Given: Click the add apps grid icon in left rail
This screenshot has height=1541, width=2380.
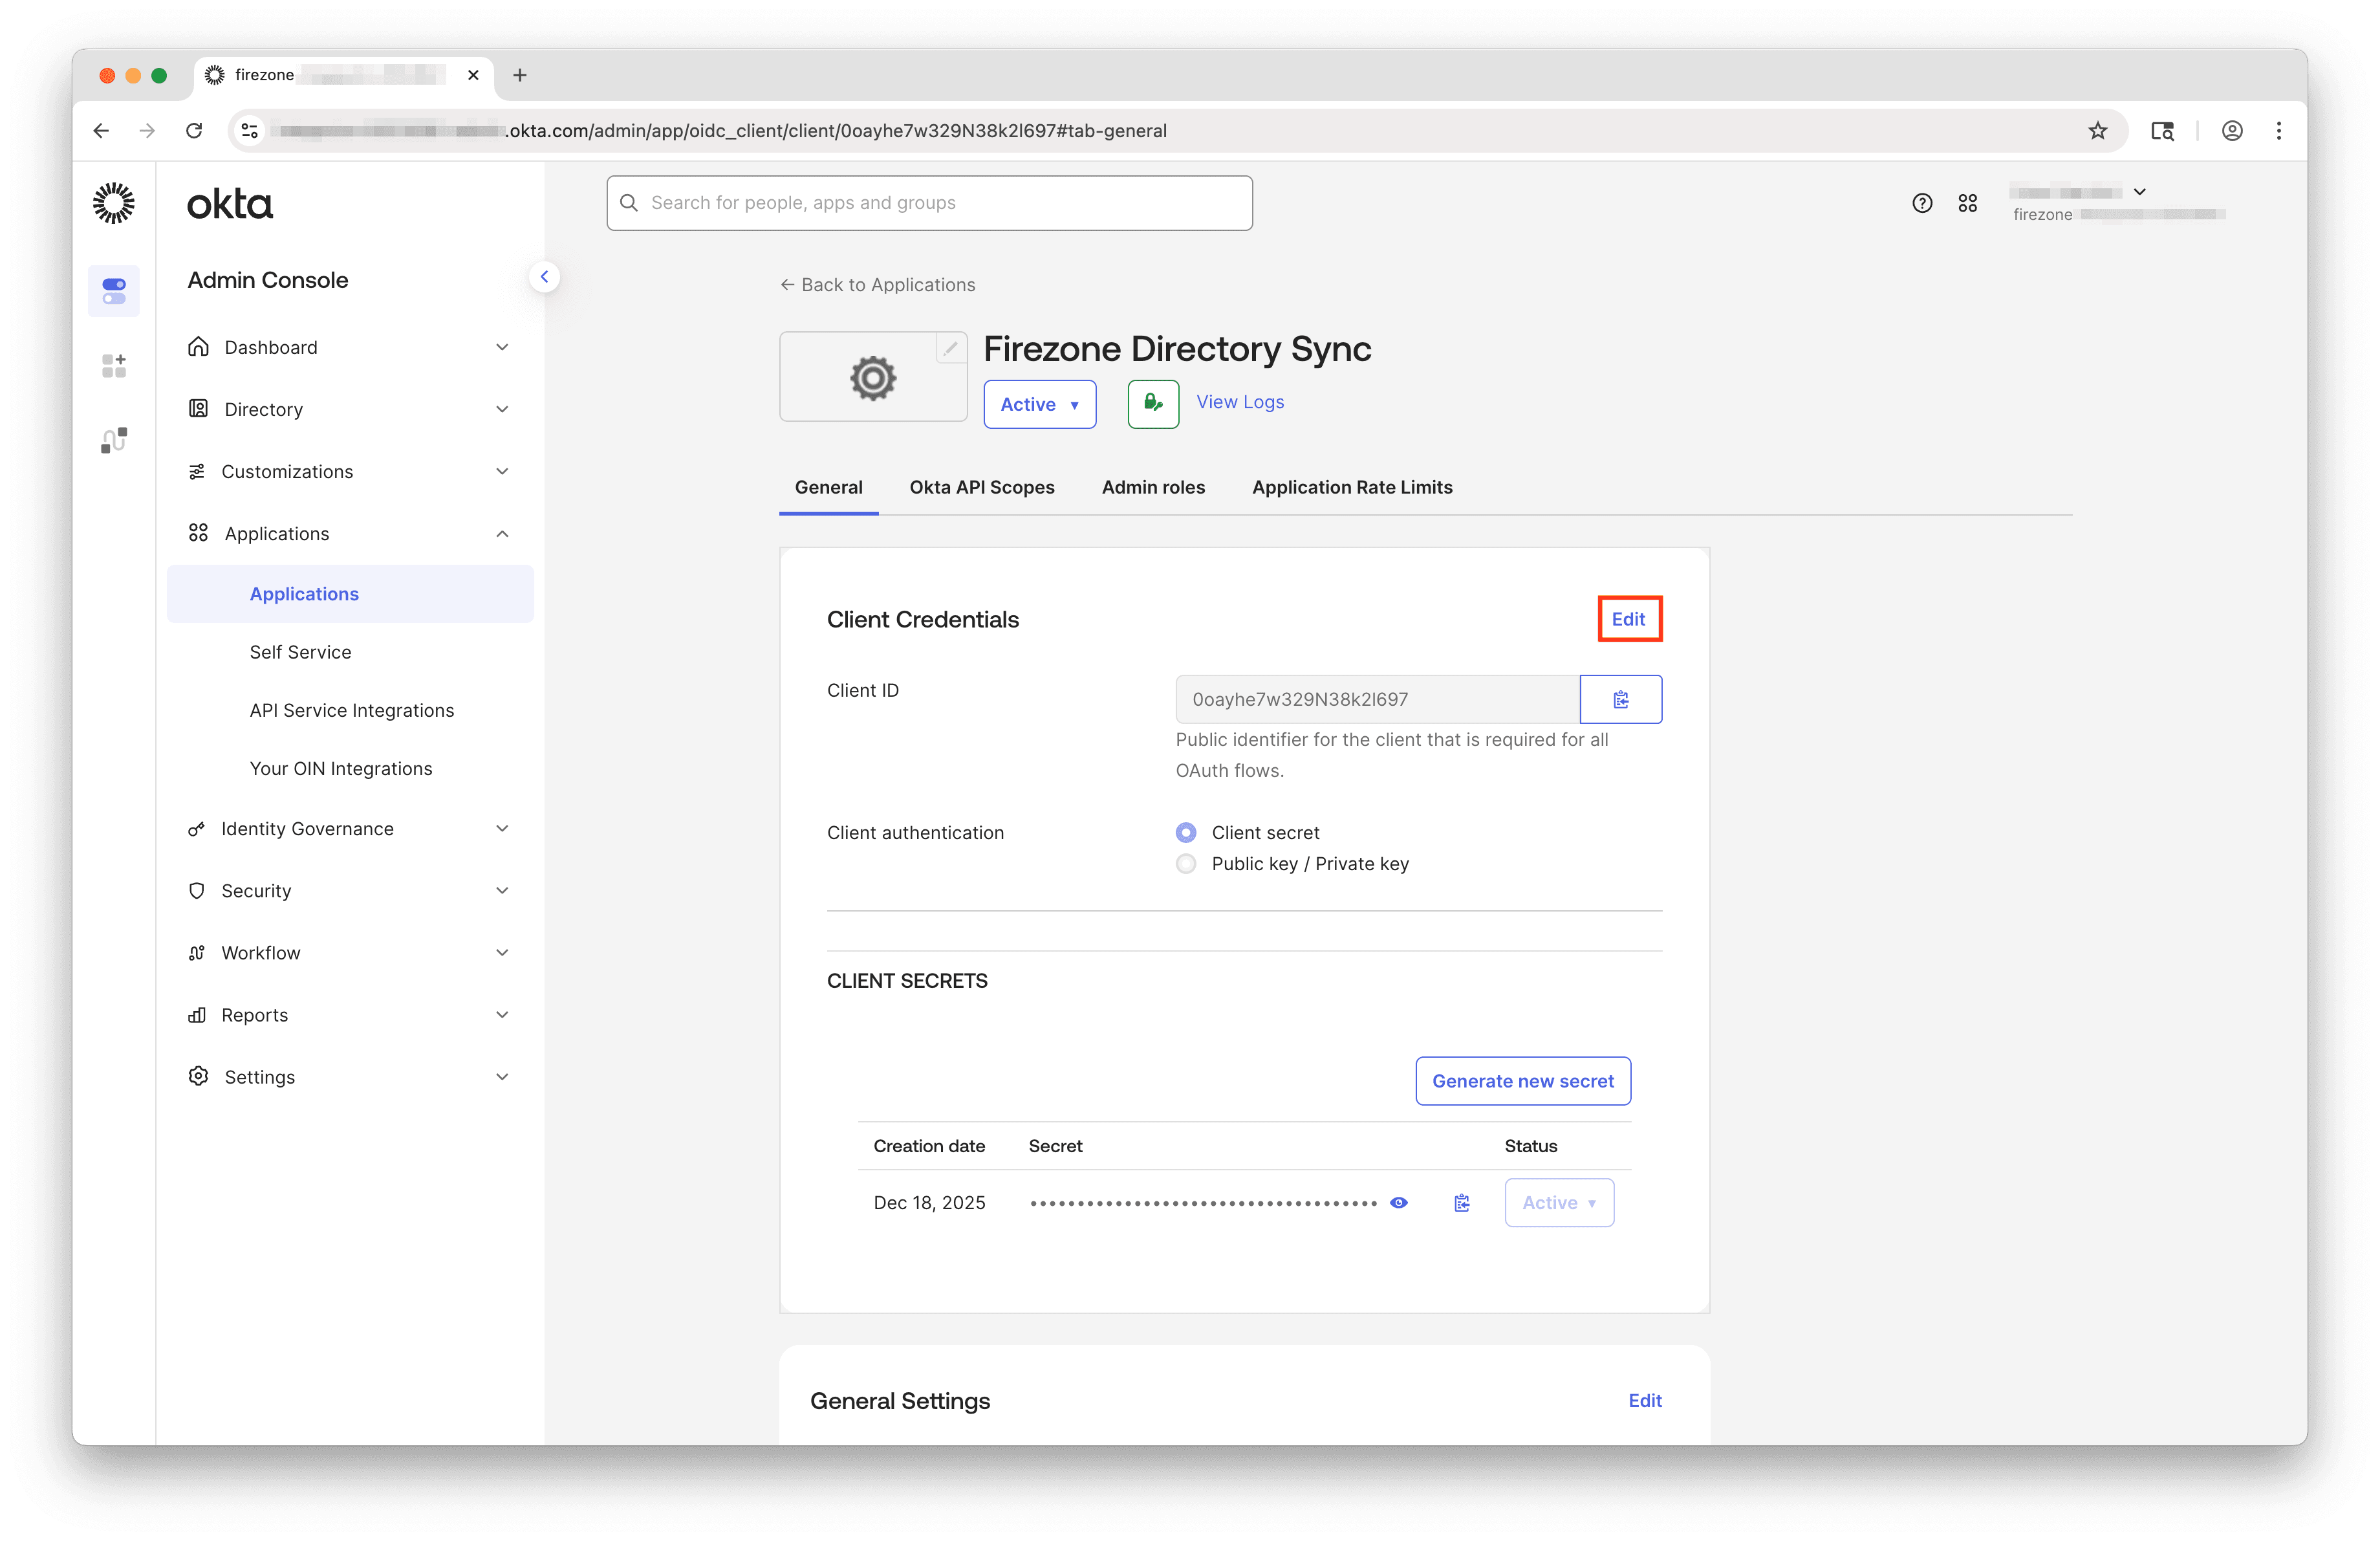Looking at the screenshot, I should point(114,365).
